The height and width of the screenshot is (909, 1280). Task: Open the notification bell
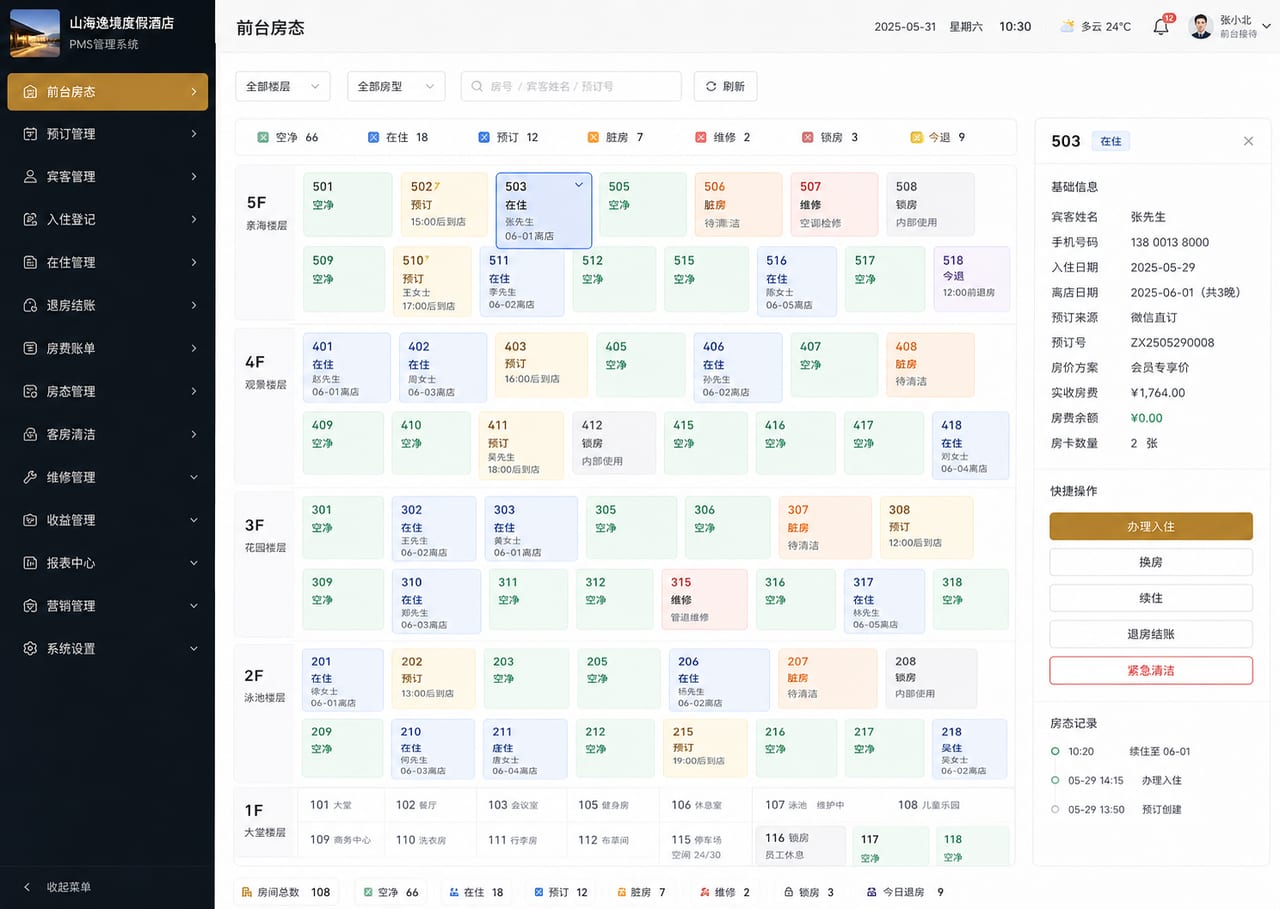point(1161,27)
